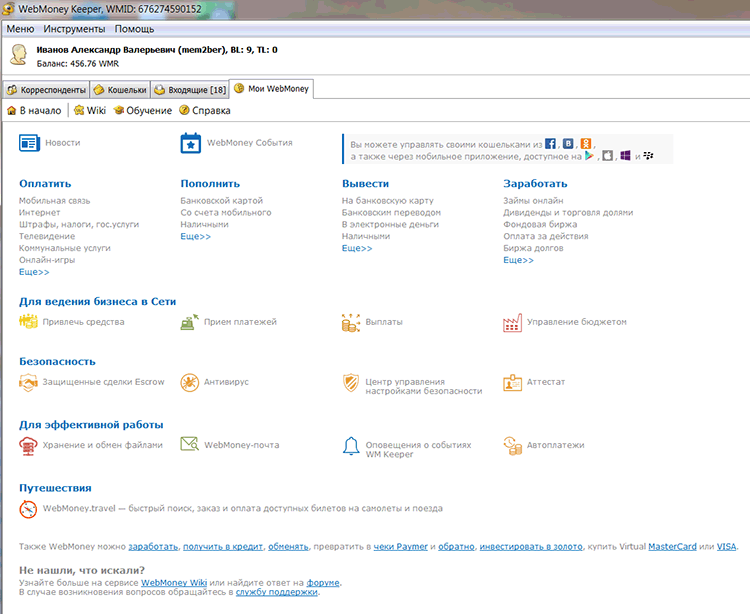
Task: Open Займы онлайн
Action: (x=533, y=200)
